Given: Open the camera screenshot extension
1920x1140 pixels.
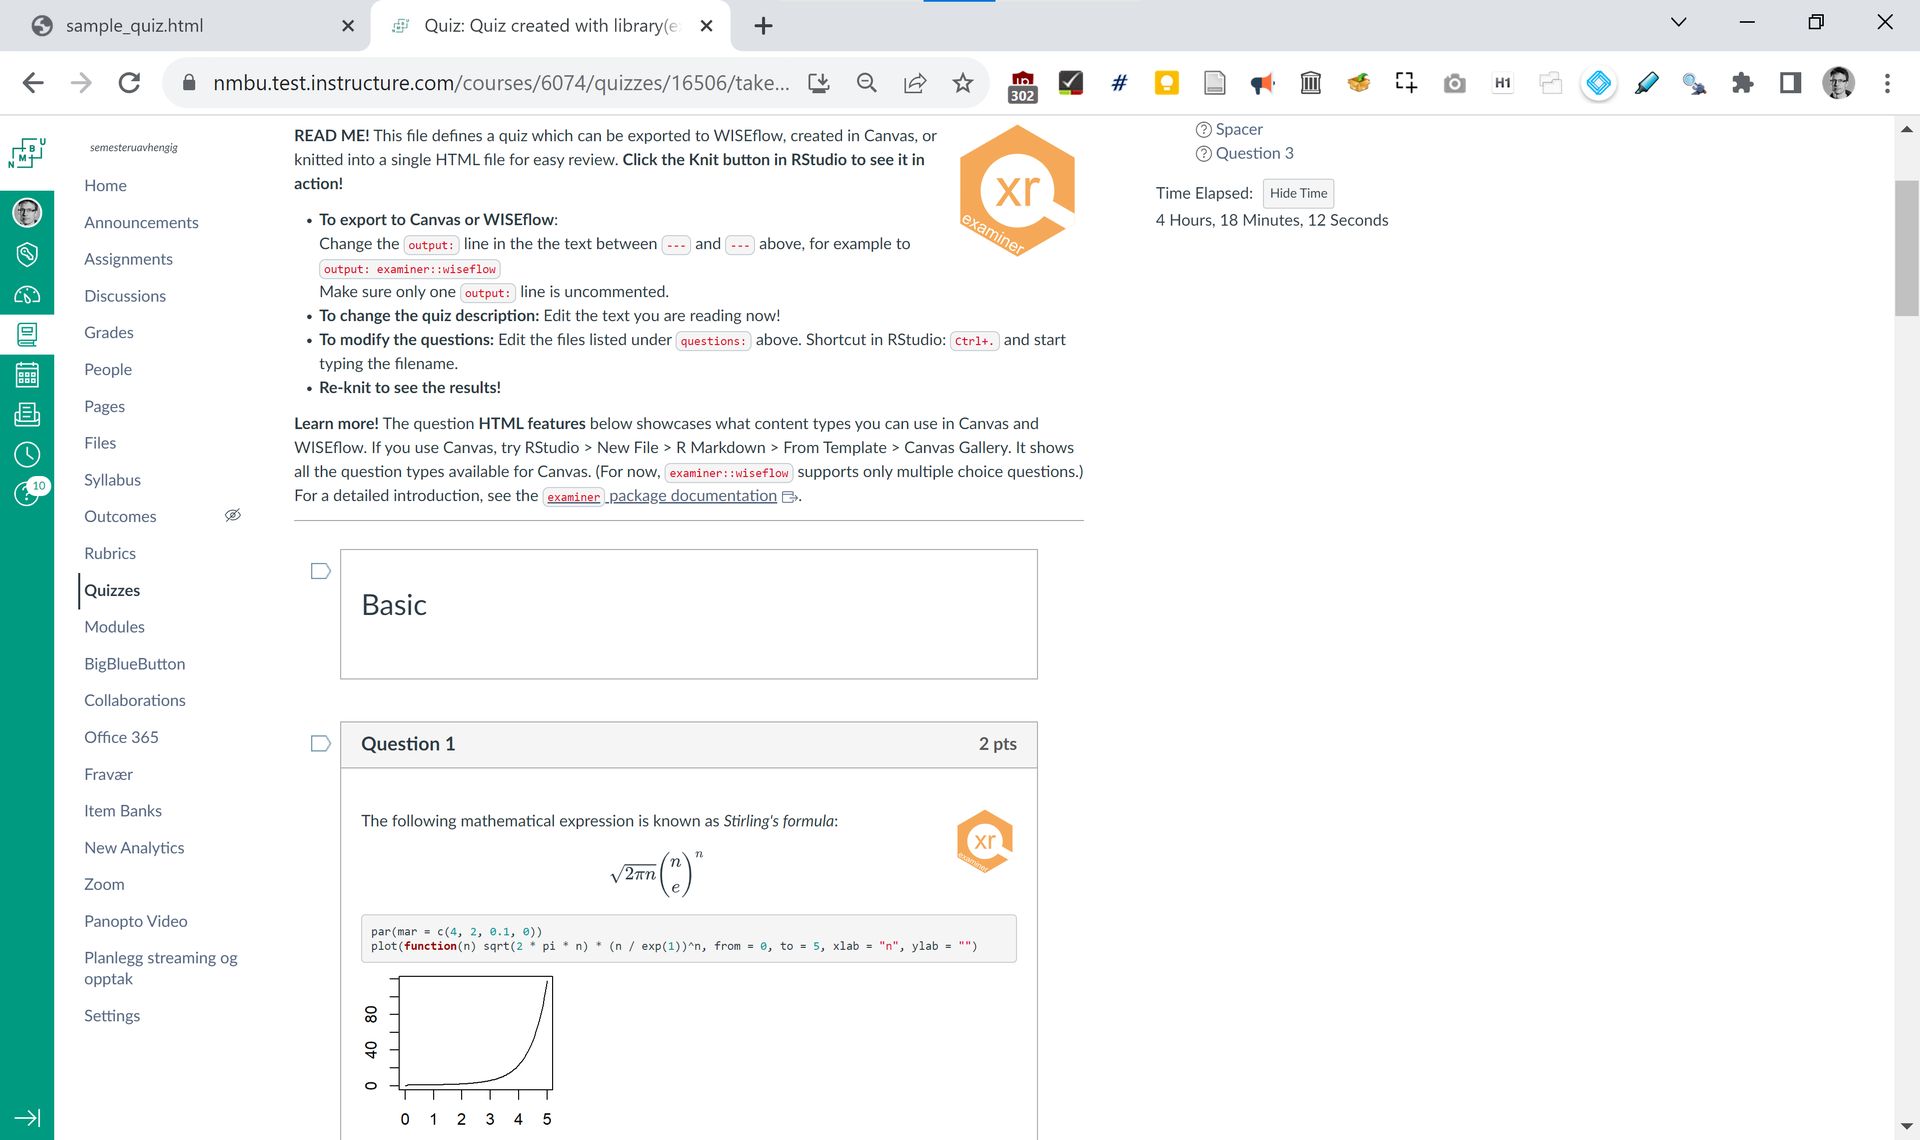Looking at the screenshot, I should coord(1455,83).
